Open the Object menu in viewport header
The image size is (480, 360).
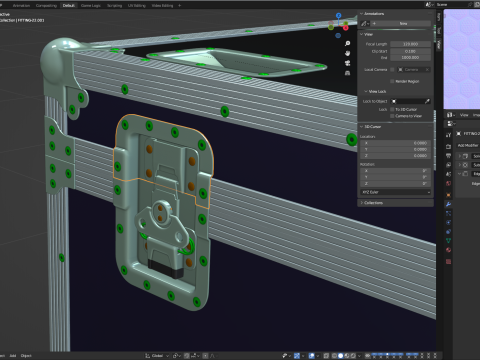(x=26, y=356)
